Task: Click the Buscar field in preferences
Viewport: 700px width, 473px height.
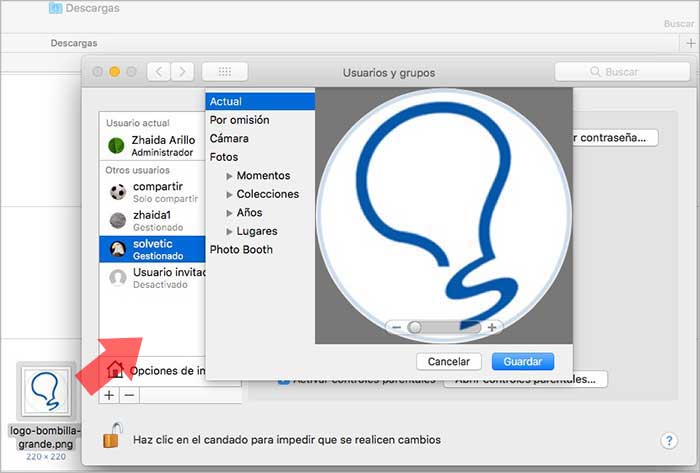Action: point(622,72)
